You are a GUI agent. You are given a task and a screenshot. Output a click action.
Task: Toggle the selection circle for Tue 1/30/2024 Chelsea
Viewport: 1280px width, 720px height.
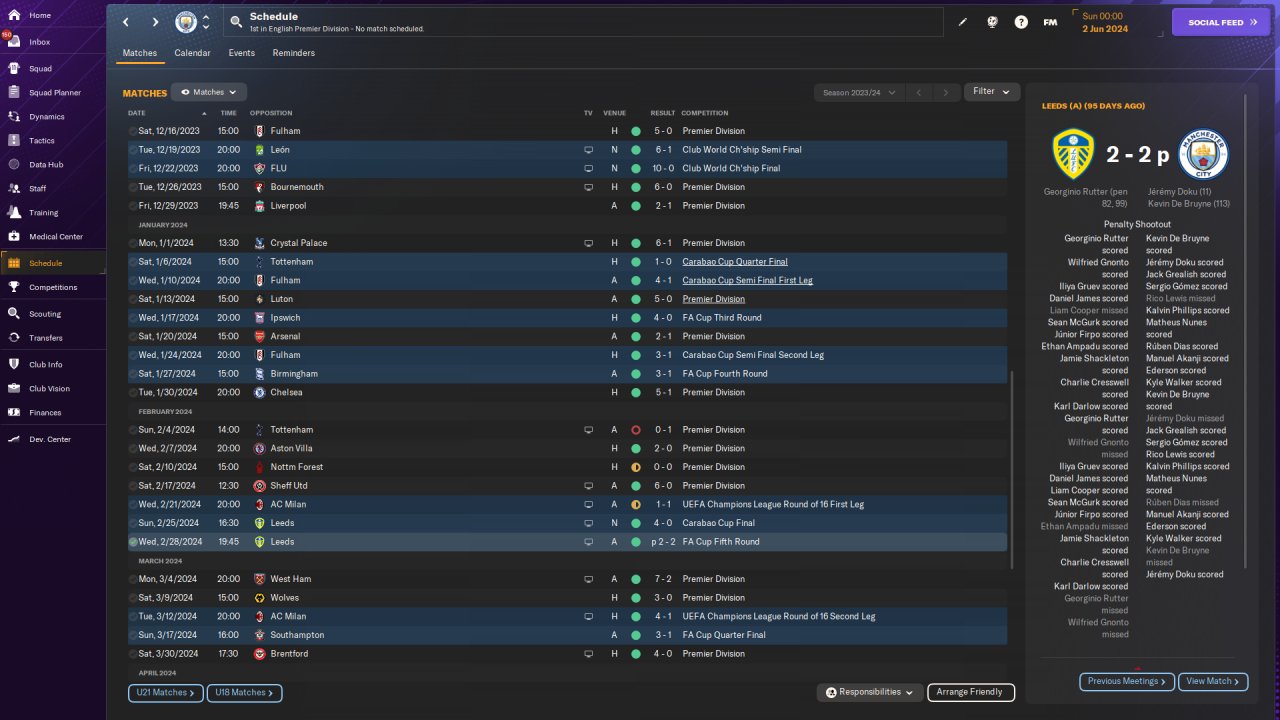(133, 393)
